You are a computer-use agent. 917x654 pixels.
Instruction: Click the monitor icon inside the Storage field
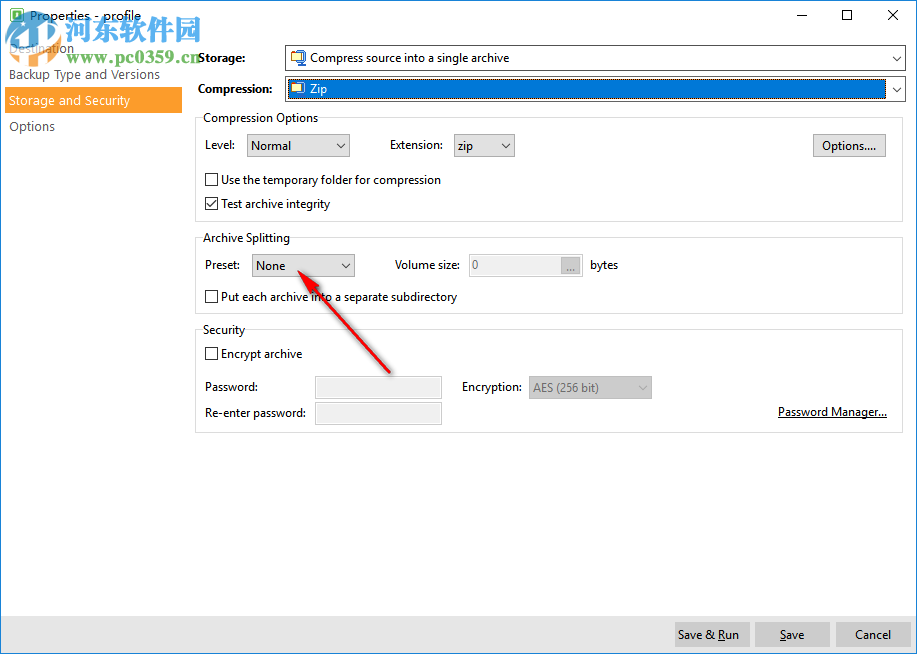pos(297,58)
